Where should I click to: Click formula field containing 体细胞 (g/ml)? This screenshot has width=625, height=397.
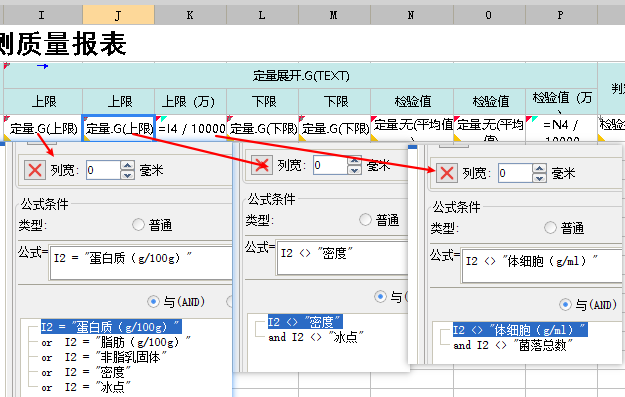[x=542, y=266]
